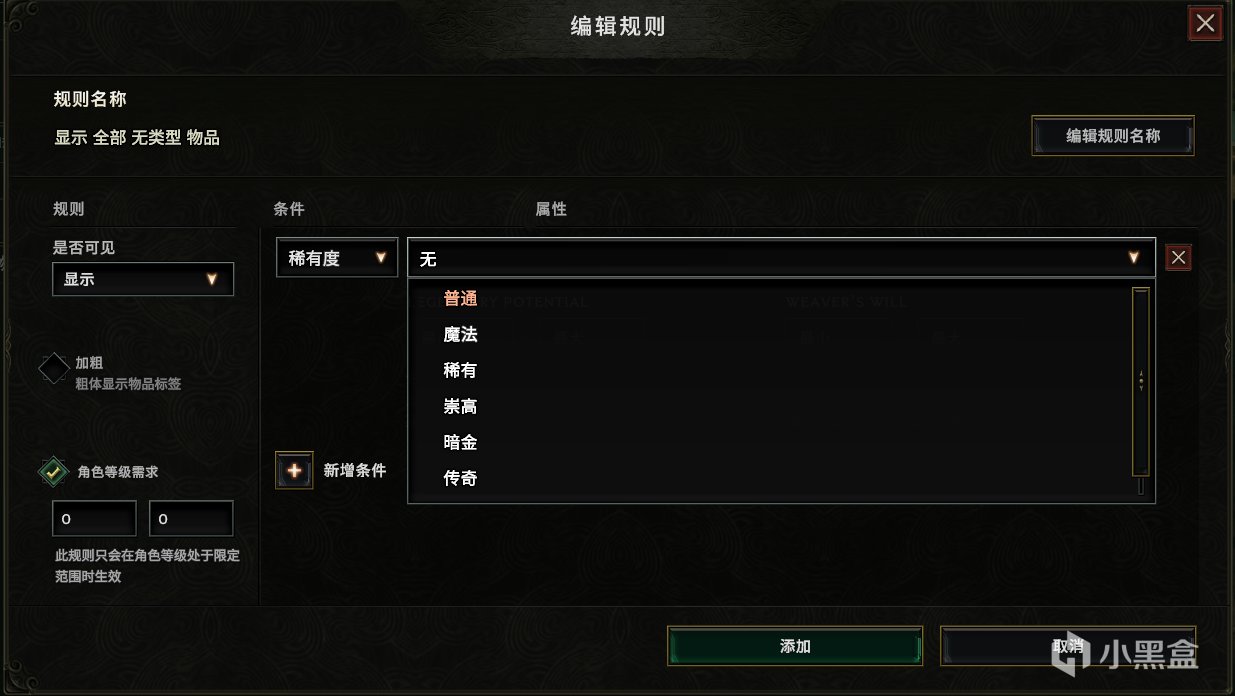Click the arrow on the 显示 dropdown

(212, 279)
